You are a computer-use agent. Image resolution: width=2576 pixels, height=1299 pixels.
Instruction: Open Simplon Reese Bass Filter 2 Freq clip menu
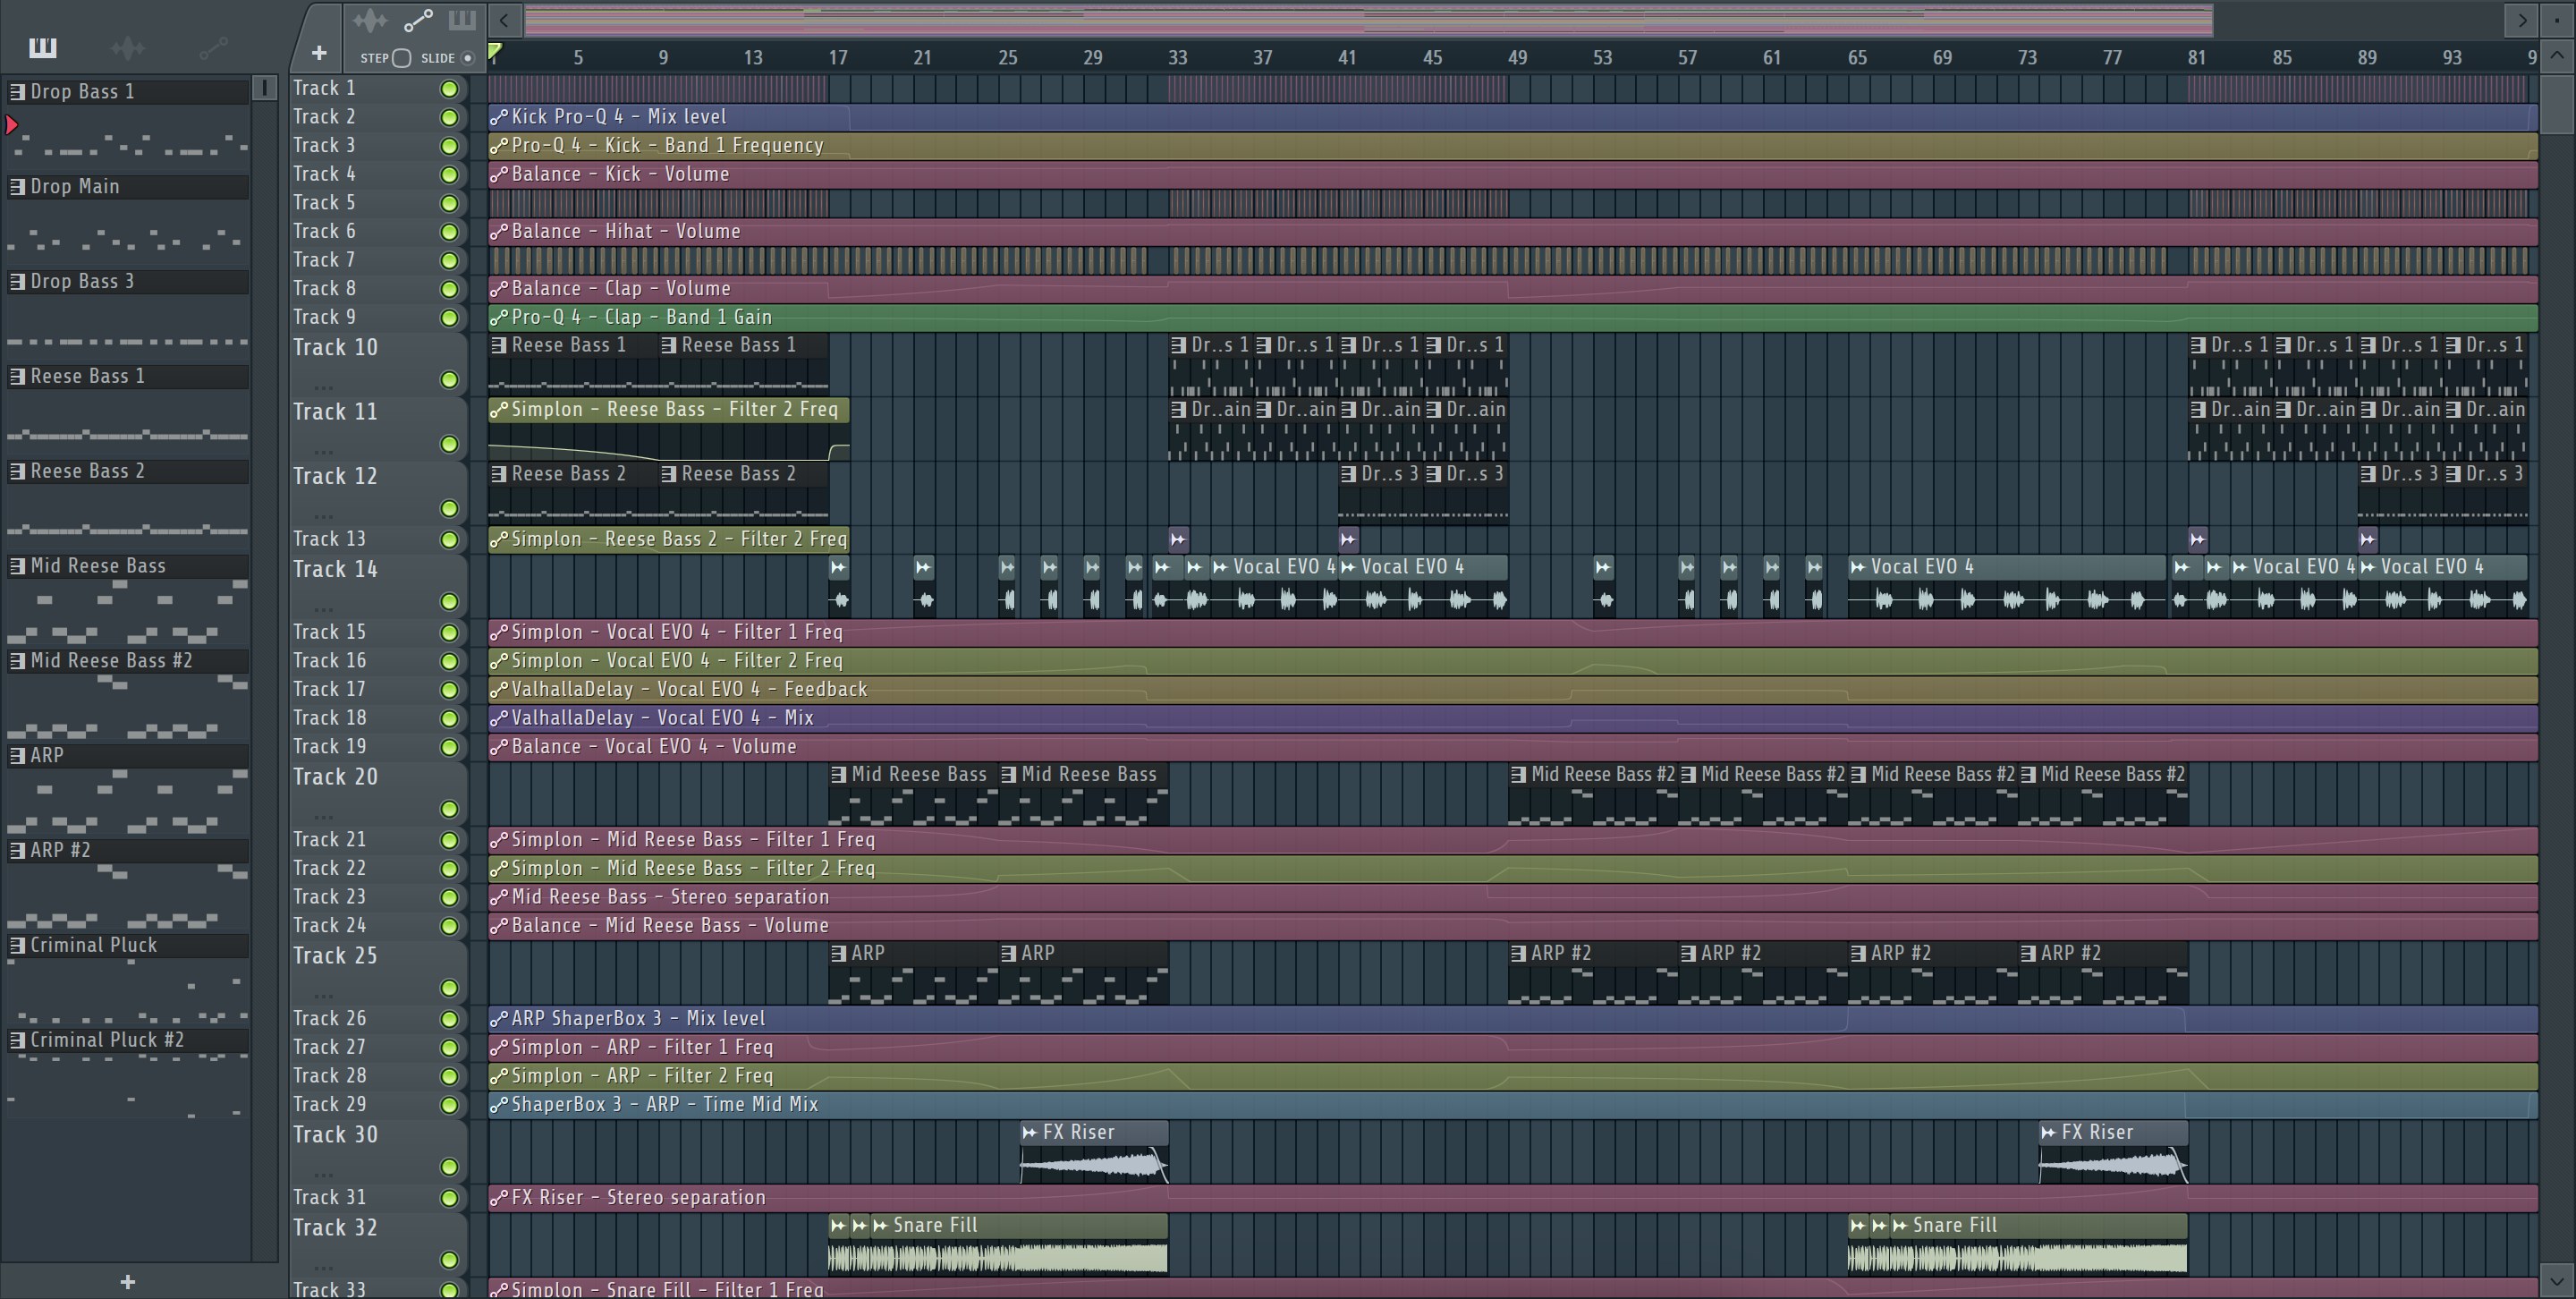[x=499, y=410]
